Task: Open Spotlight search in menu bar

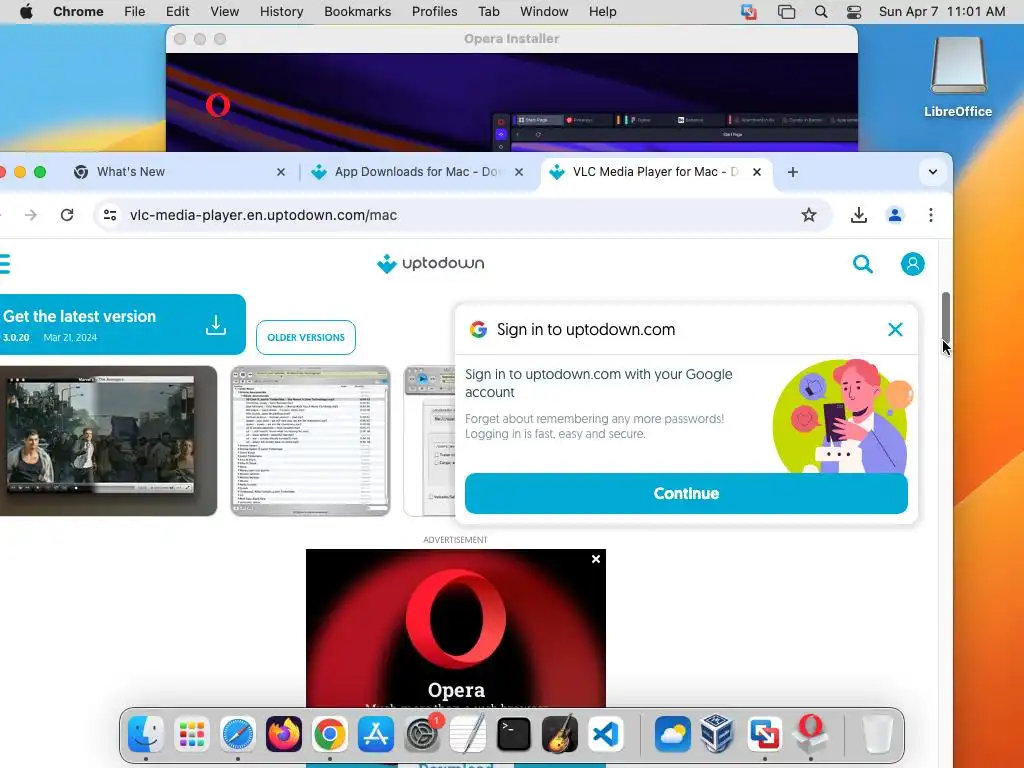Action: click(821, 12)
